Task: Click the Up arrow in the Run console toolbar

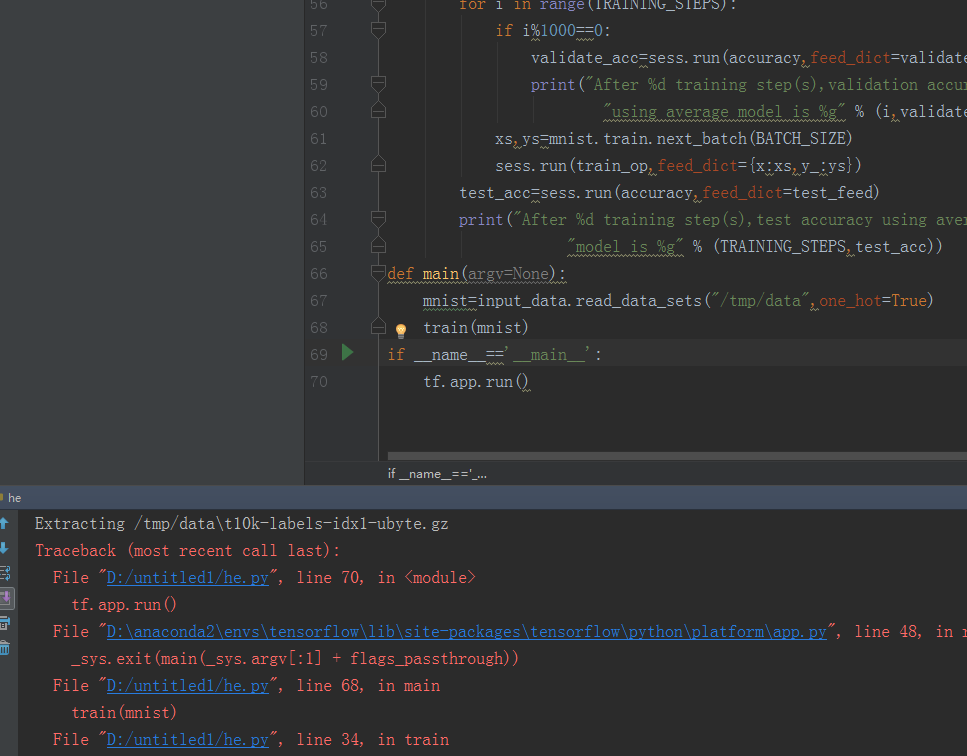Action: point(4,524)
